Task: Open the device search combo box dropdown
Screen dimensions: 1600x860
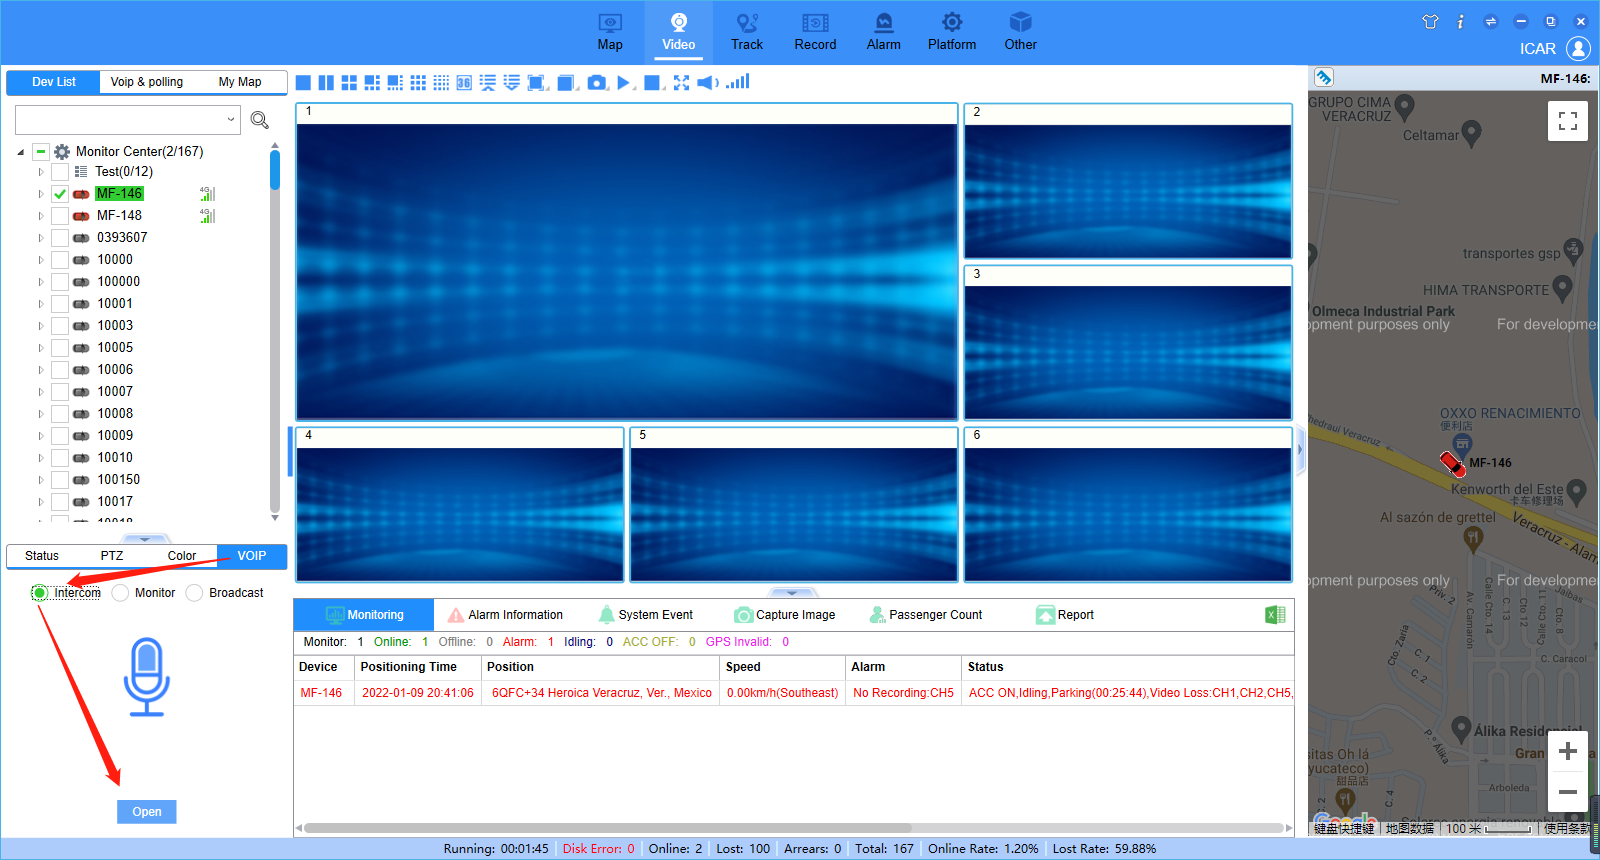Action: click(x=231, y=120)
